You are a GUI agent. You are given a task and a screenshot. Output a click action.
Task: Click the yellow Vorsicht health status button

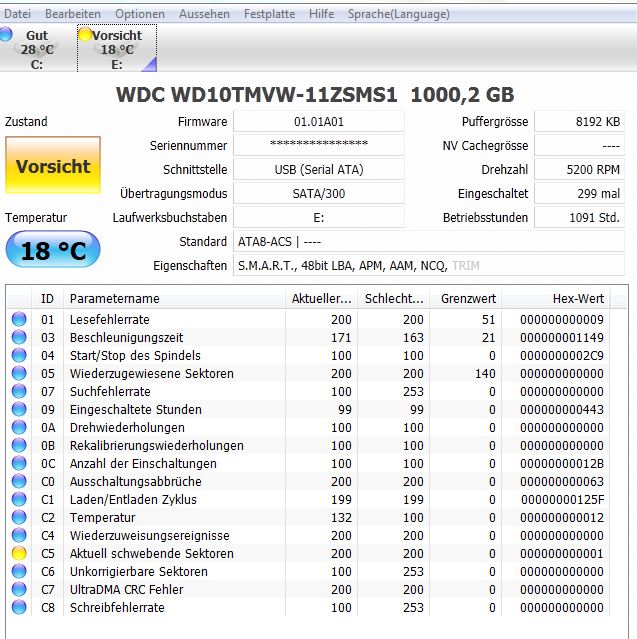(53, 165)
